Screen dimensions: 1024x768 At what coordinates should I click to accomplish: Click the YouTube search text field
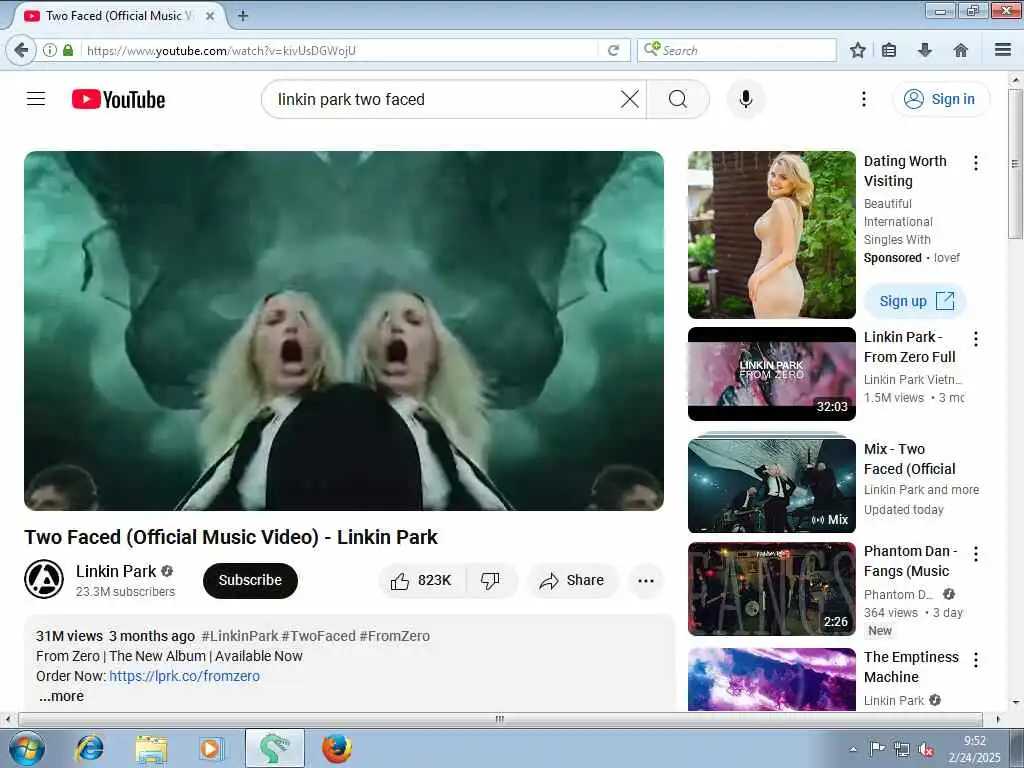(444, 99)
